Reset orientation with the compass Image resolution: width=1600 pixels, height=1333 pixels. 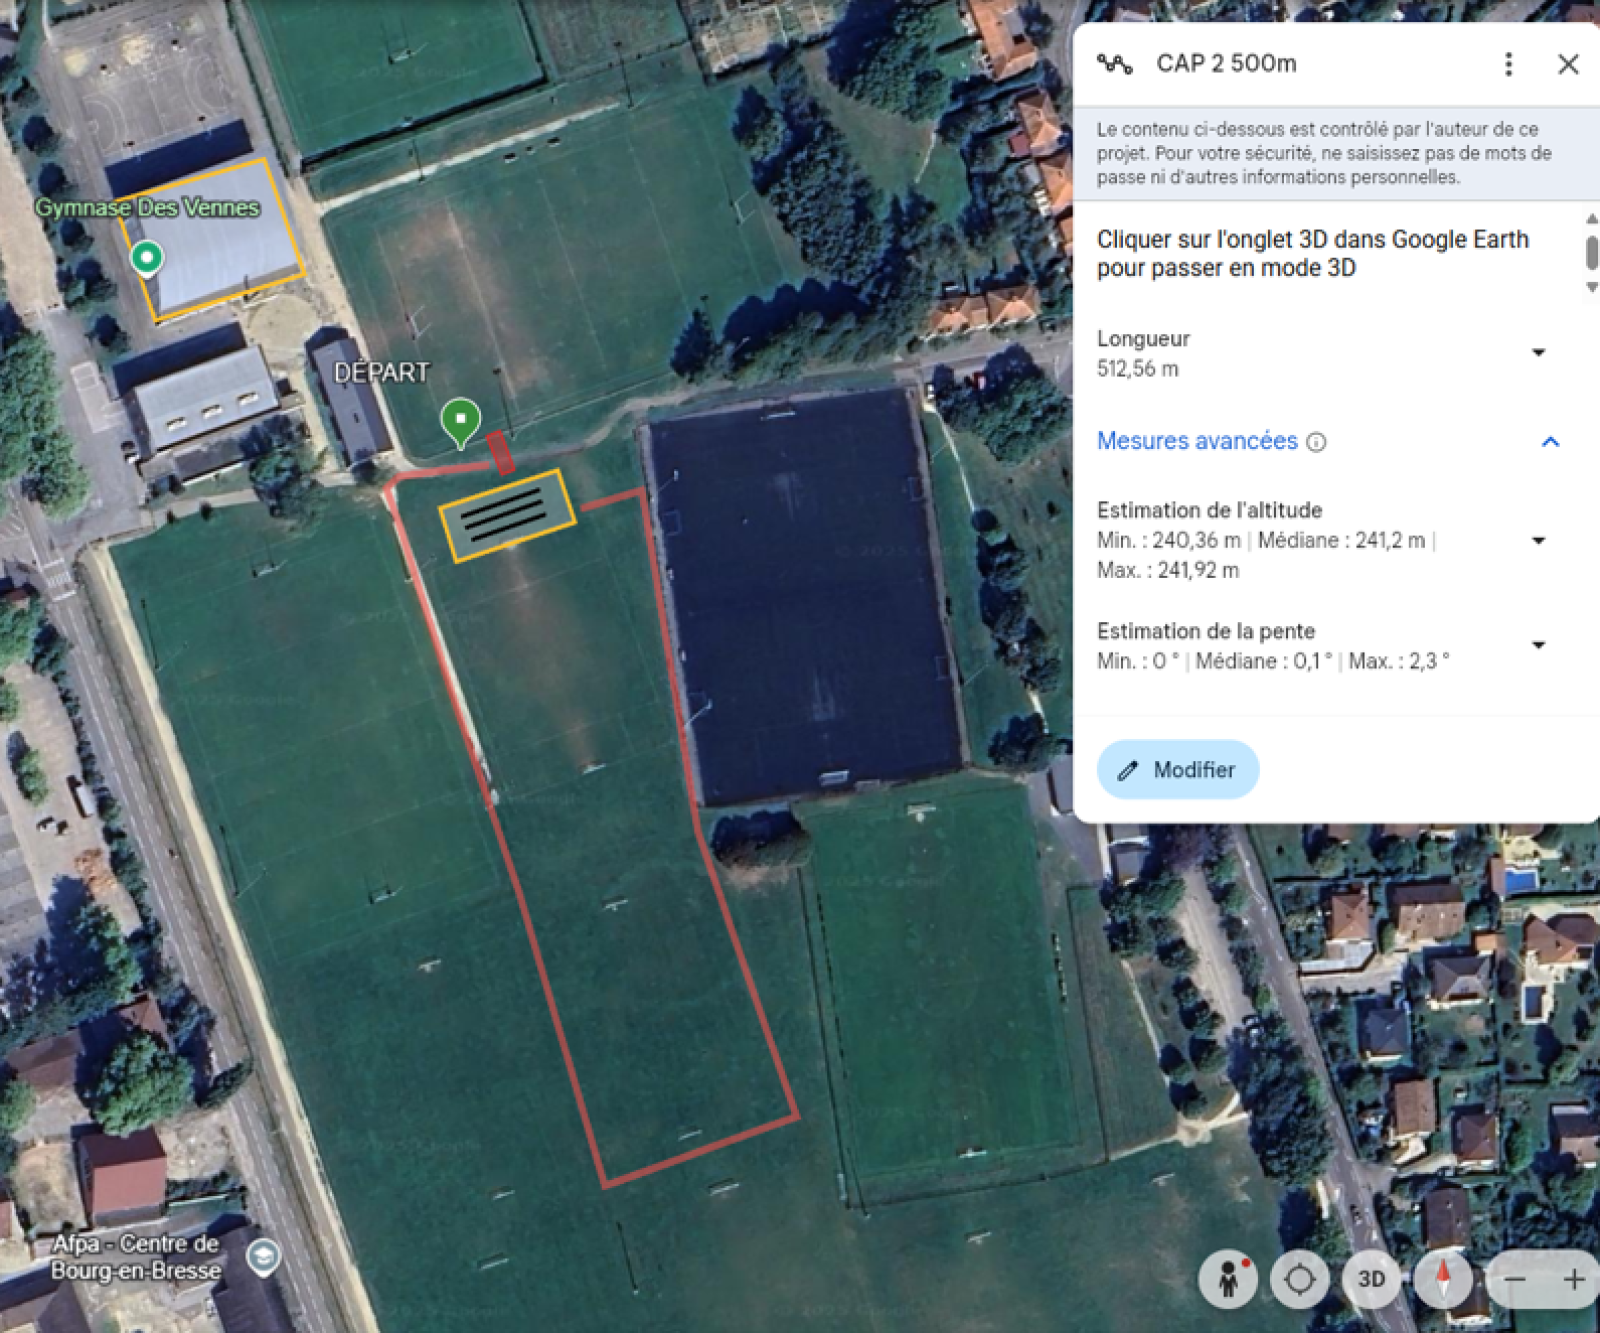point(1443,1278)
